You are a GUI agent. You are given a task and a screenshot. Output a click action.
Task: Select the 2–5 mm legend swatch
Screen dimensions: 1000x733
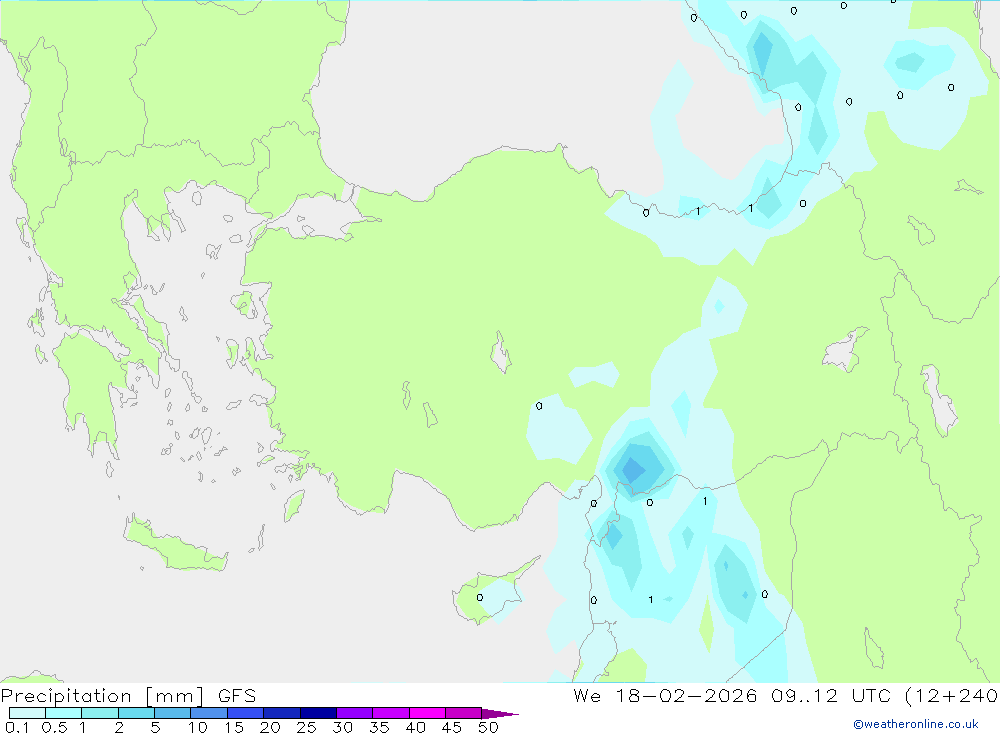point(136,713)
